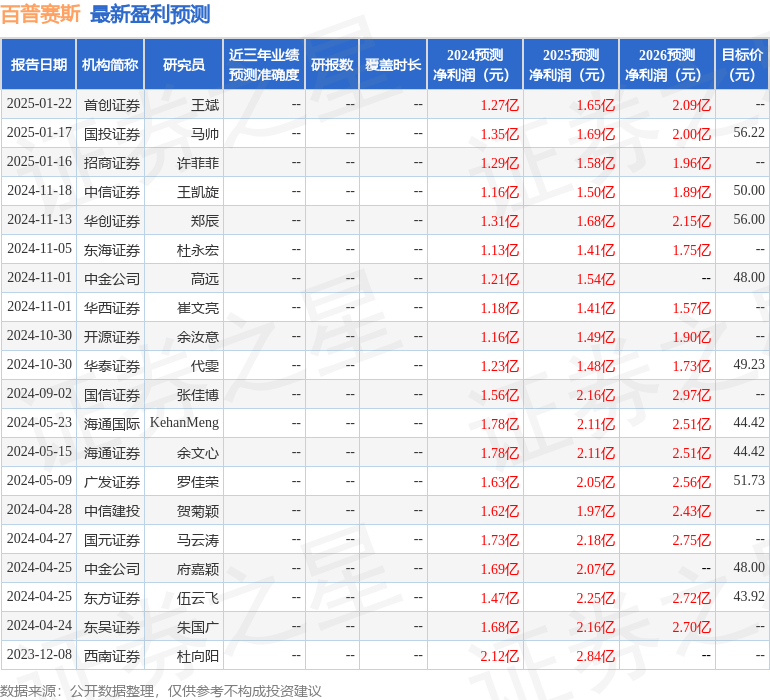Viewport: 770px width, 700px height.
Task: Click 华创证券 institution cell
Action: [x=112, y=221]
